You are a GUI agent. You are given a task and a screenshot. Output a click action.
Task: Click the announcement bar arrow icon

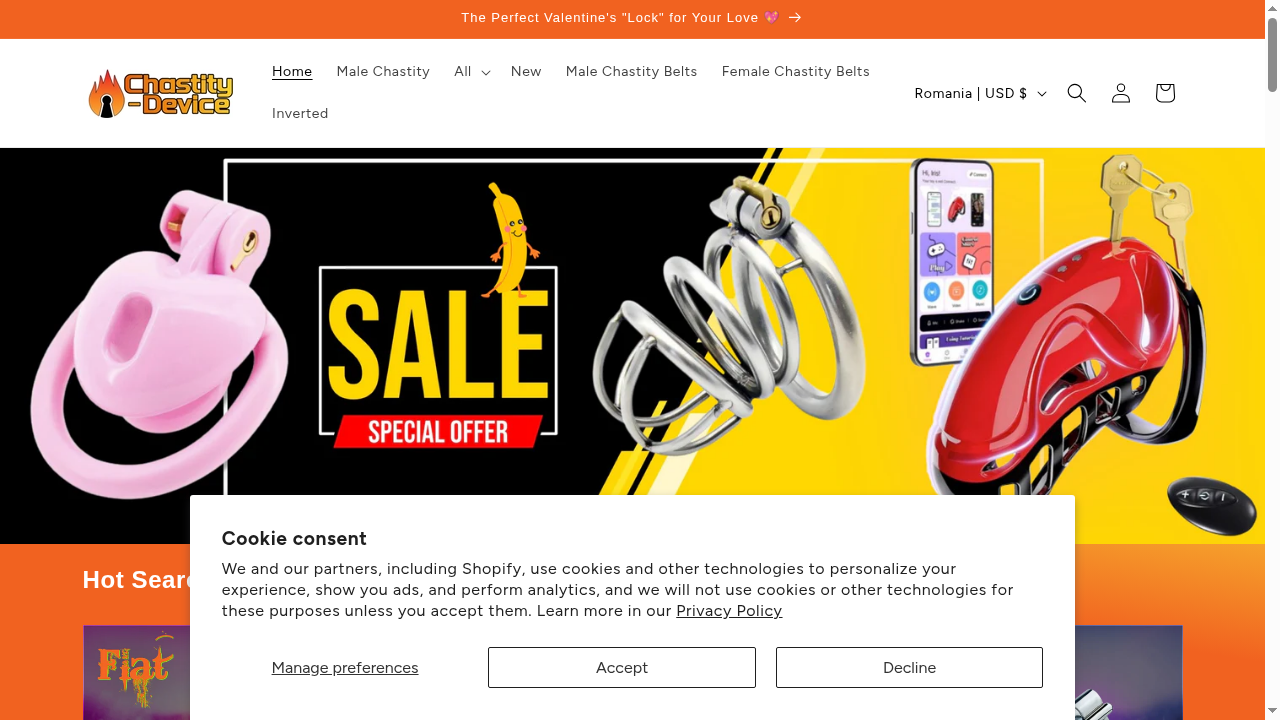[795, 18]
